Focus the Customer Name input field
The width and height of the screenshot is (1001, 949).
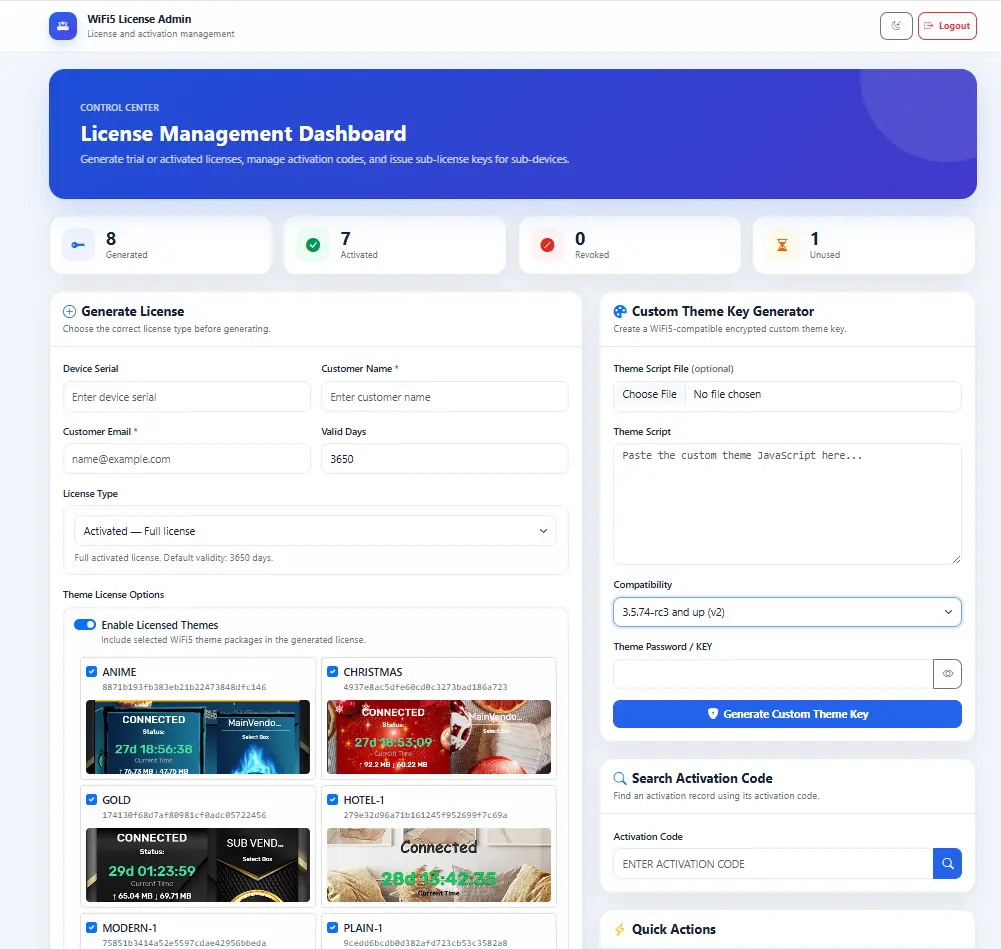pos(444,397)
